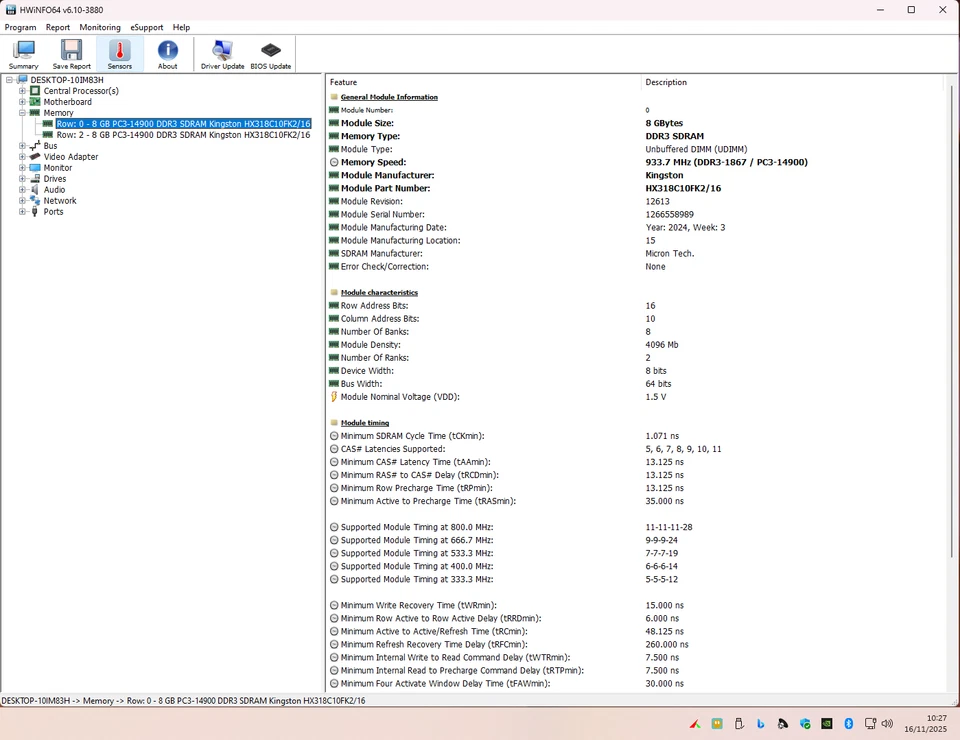Open the eSupport menu
Screen dimensions: 960x740
click(x=146, y=27)
